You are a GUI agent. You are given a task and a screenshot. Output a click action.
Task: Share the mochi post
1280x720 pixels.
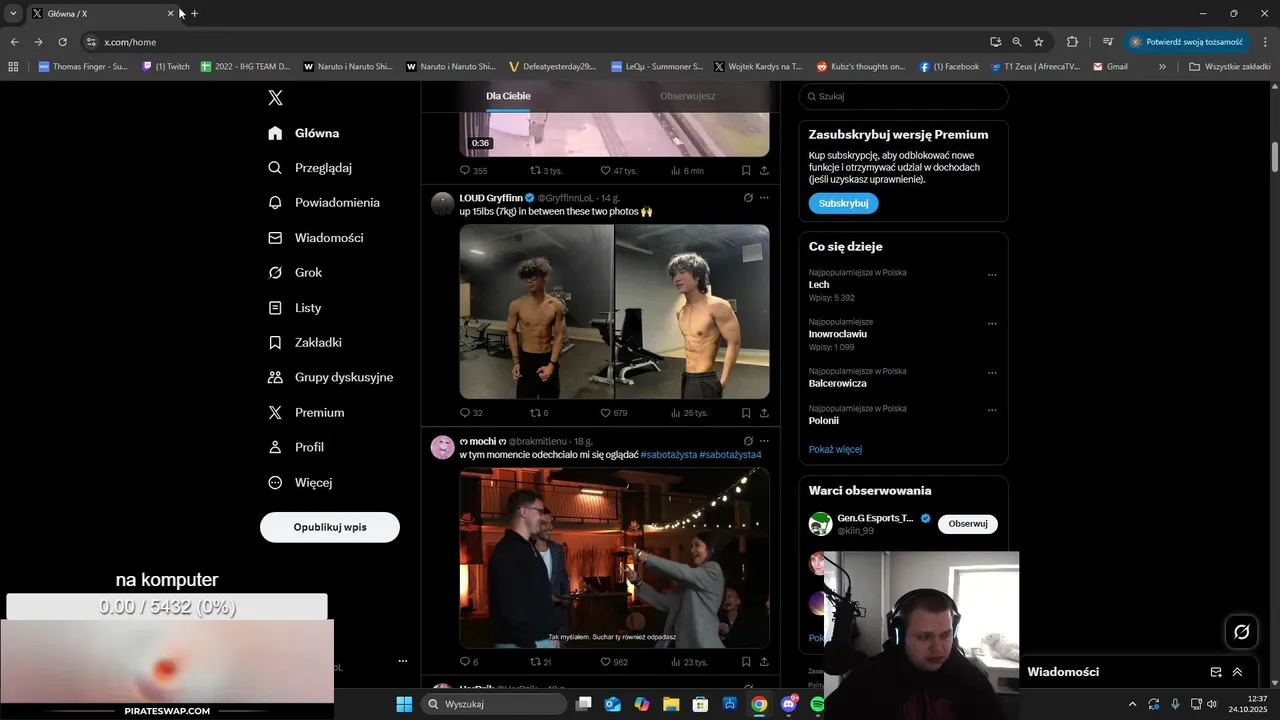(x=765, y=662)
